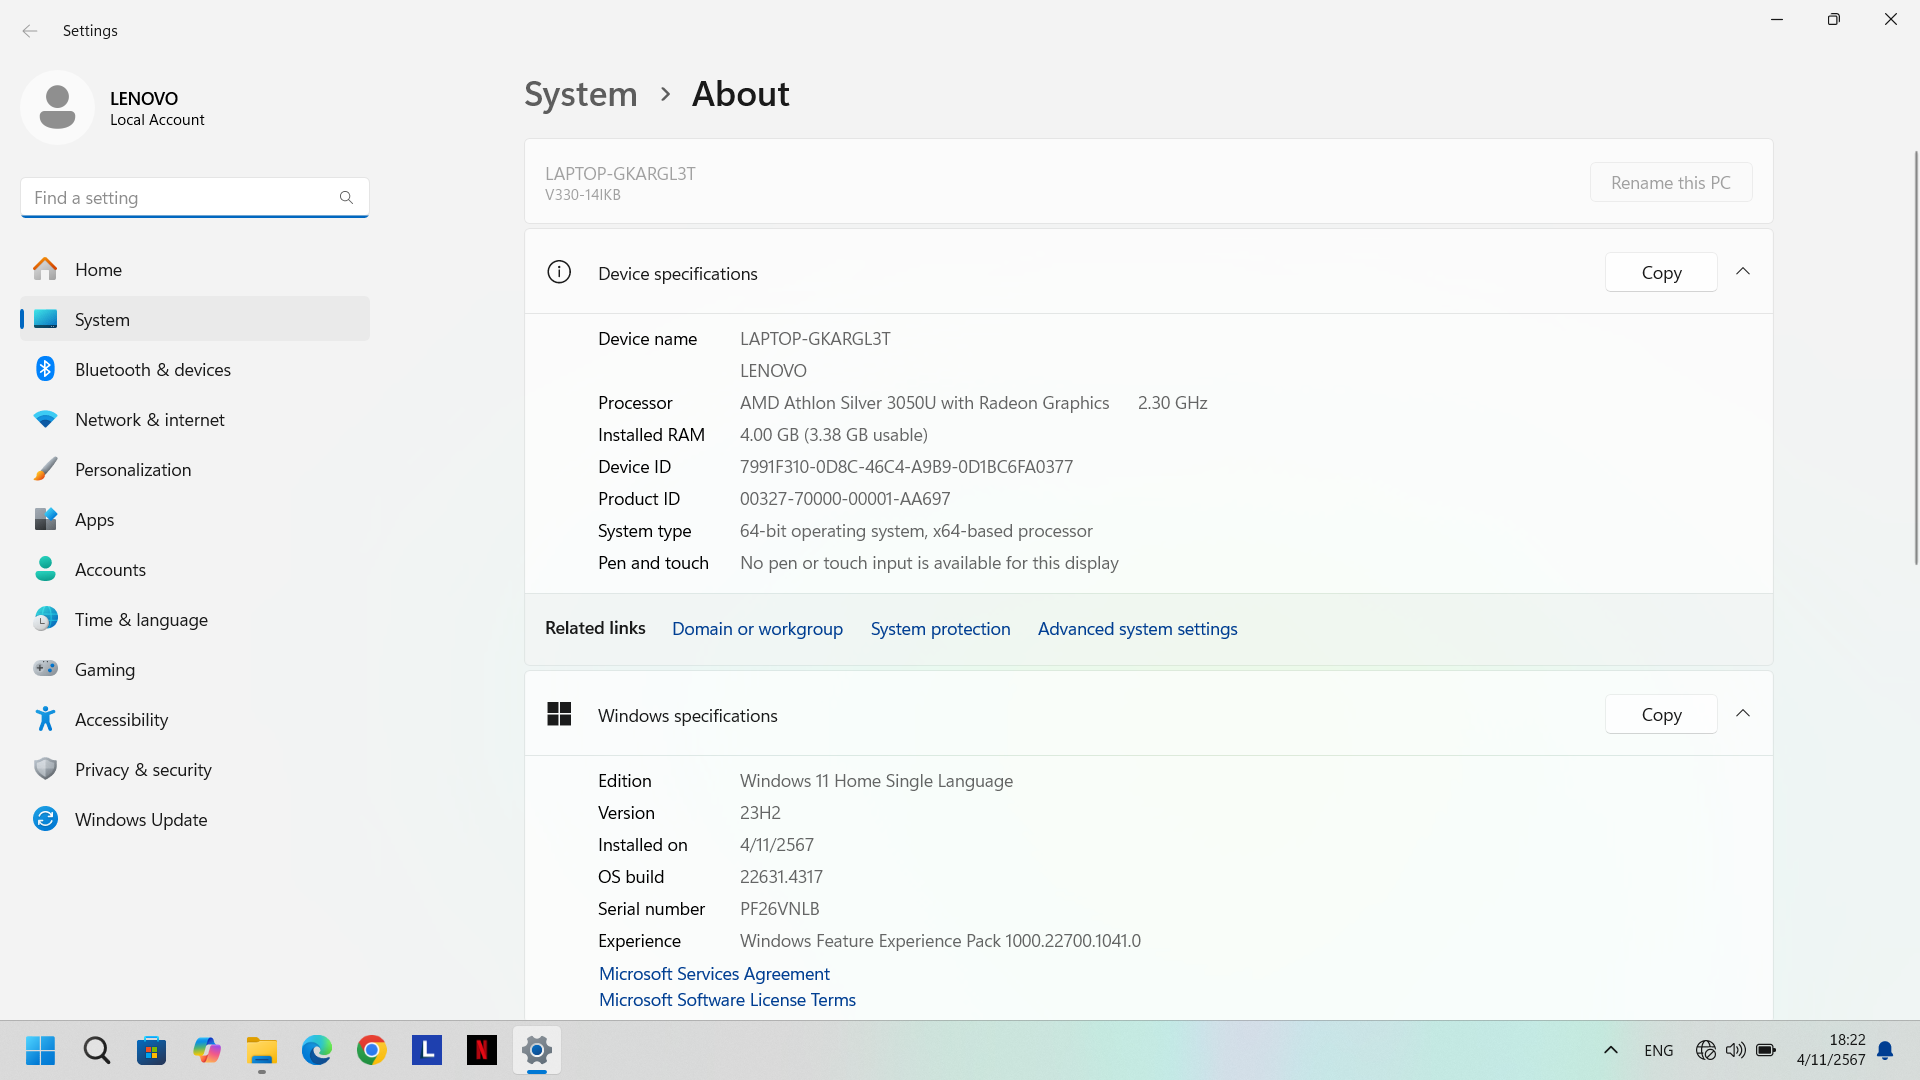Click the volume icon in system tray

tap(1736, 1050)
